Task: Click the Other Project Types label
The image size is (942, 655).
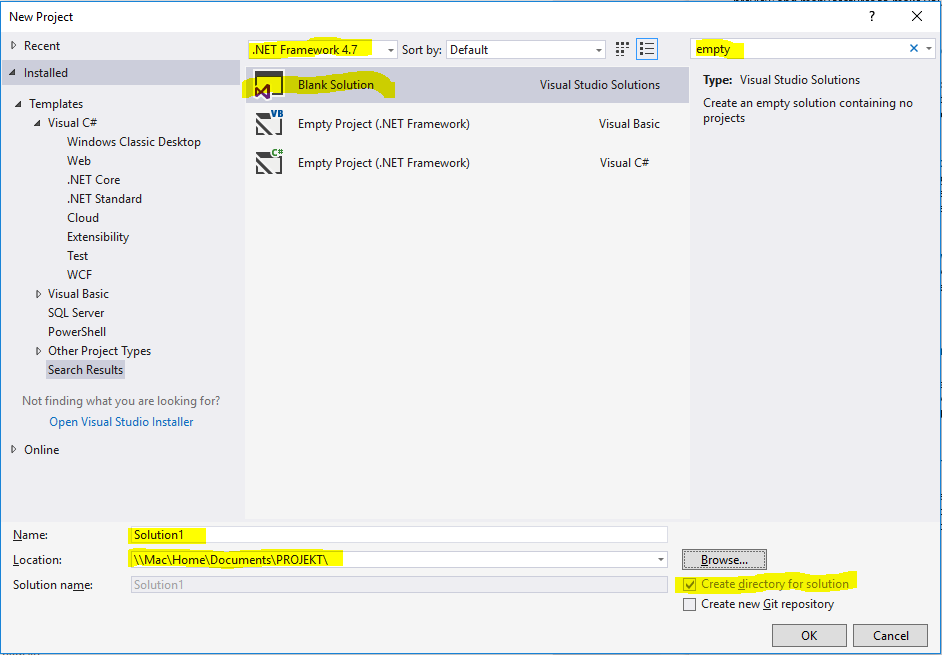Action: coord(99,351)
